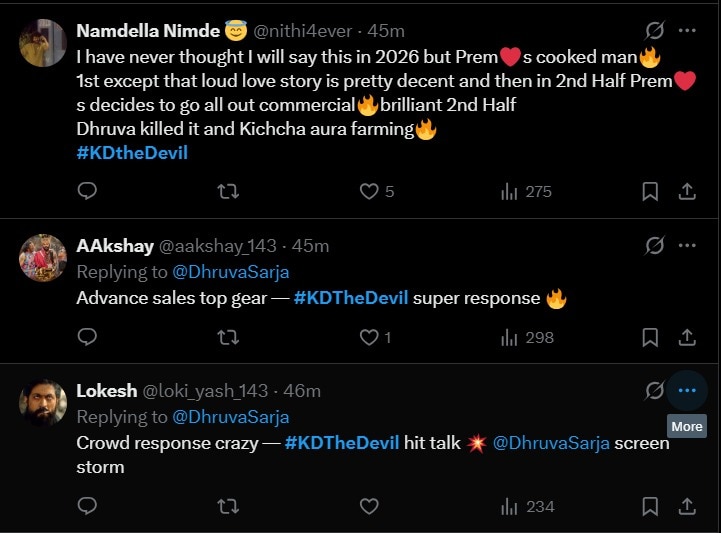721x533 pixels.
Task: Open More options on Namdella Nimde's post
Action: coord(687,30)
